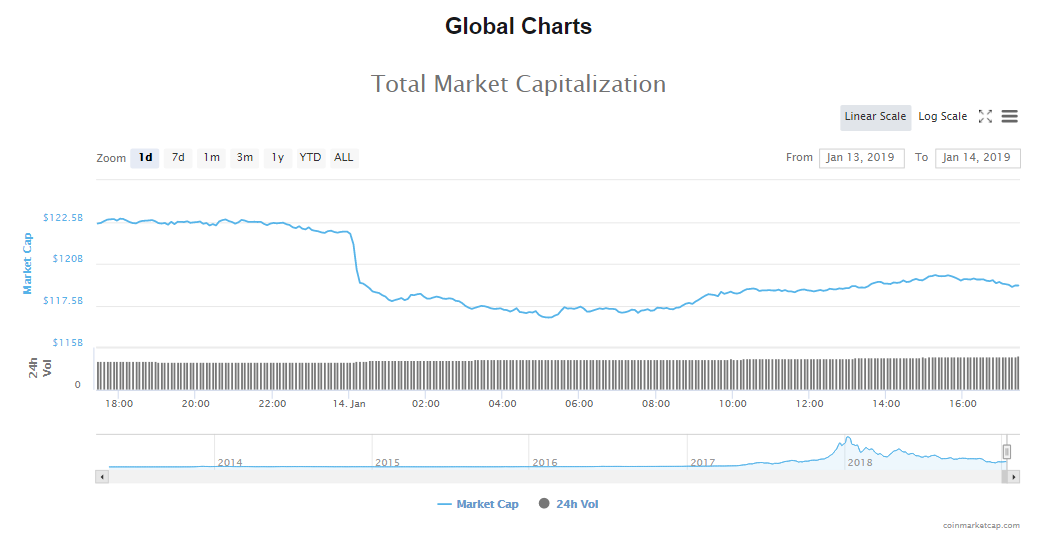
Task: Open the coinmarketcap.com credit link
Action: pos(981,525)
